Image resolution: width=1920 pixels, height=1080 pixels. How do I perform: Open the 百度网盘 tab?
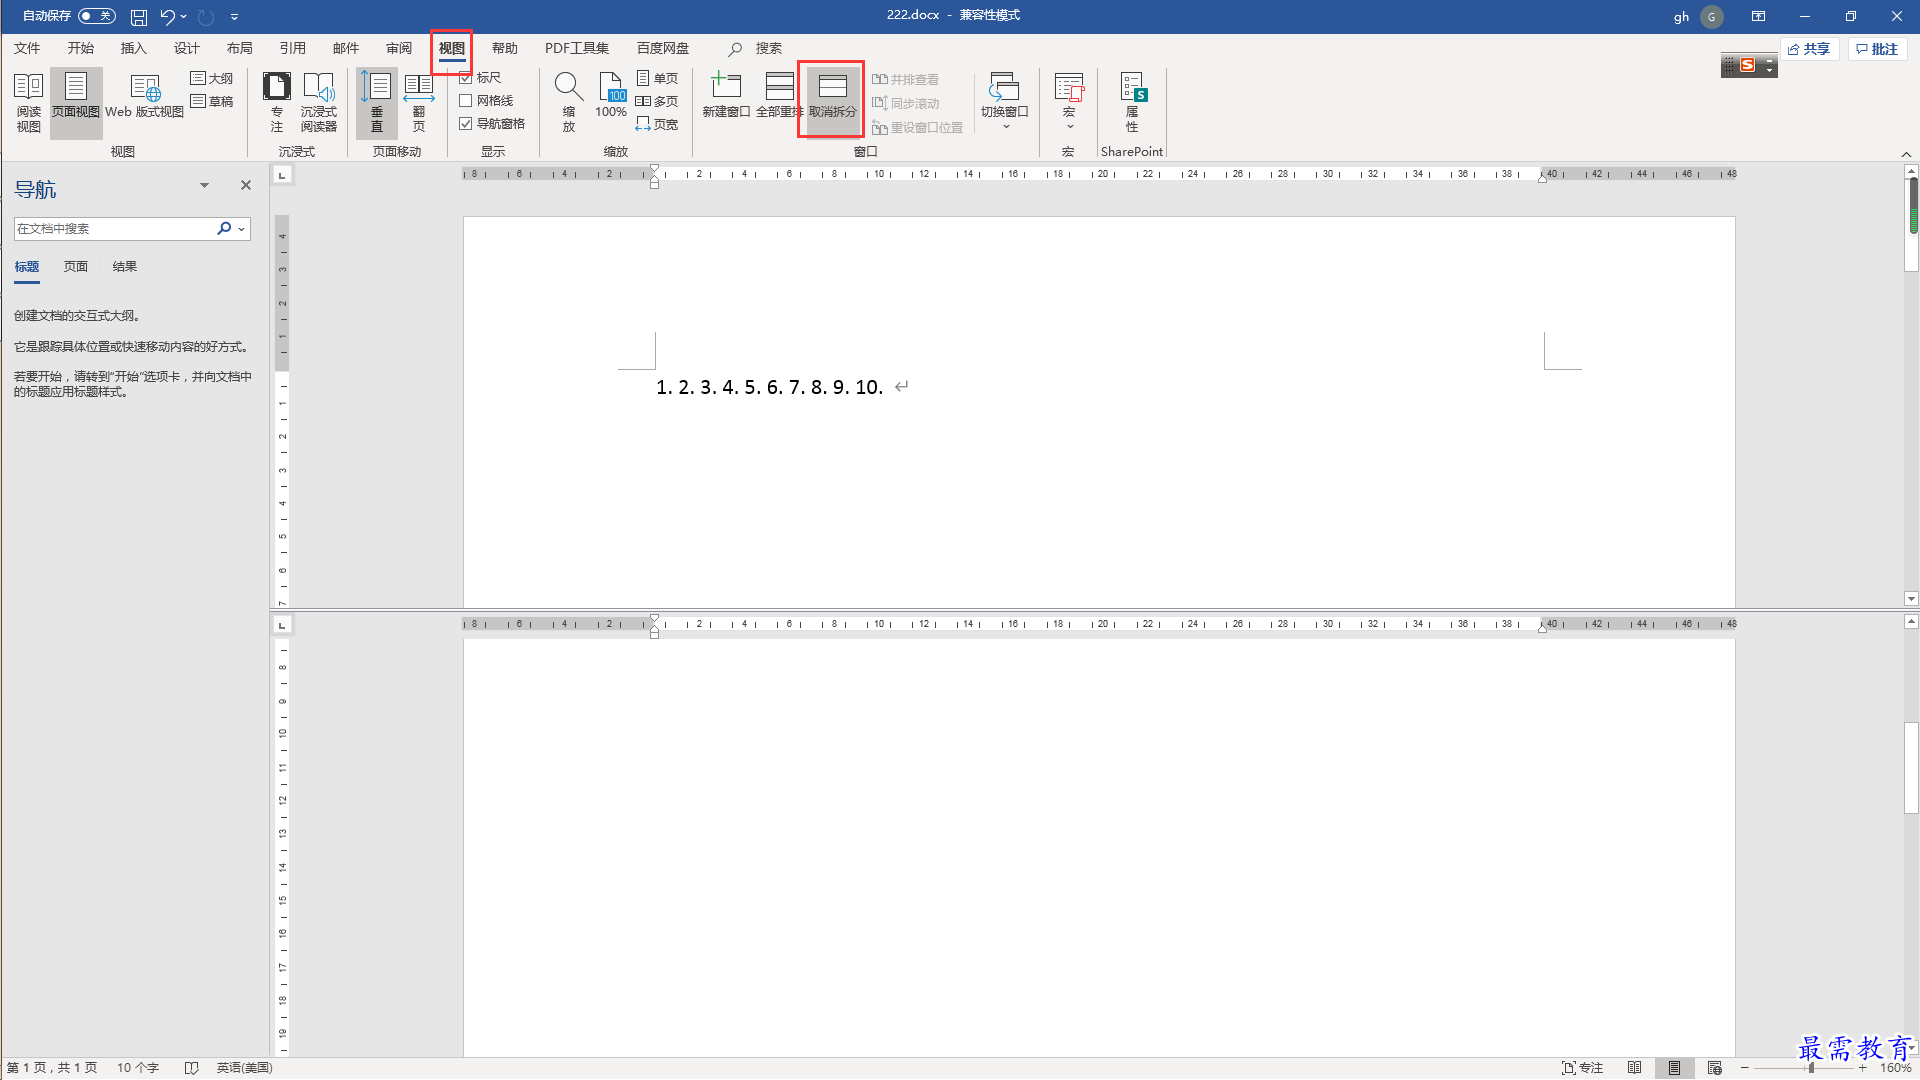[663, 49]
